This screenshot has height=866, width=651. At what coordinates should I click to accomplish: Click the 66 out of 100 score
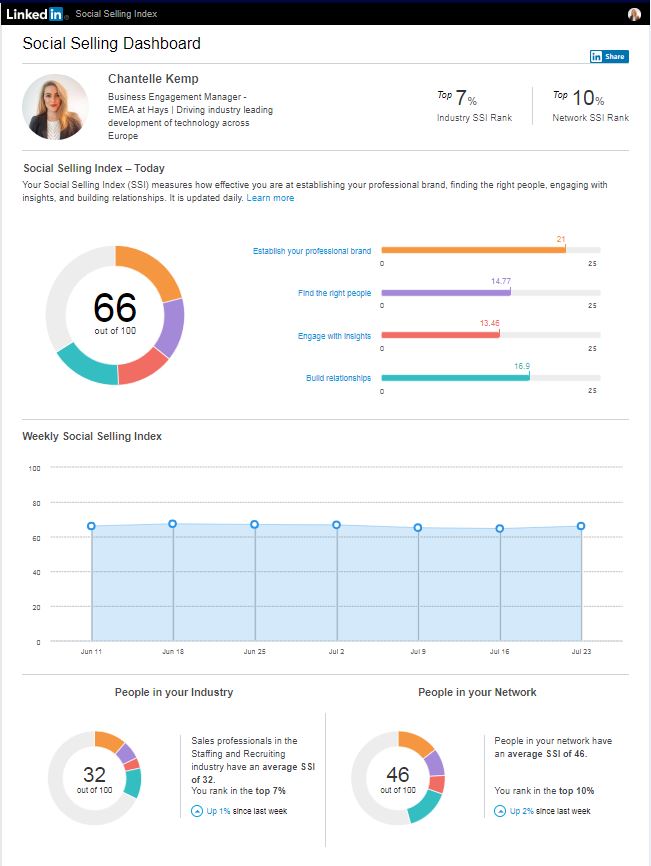tap(115, 314)
